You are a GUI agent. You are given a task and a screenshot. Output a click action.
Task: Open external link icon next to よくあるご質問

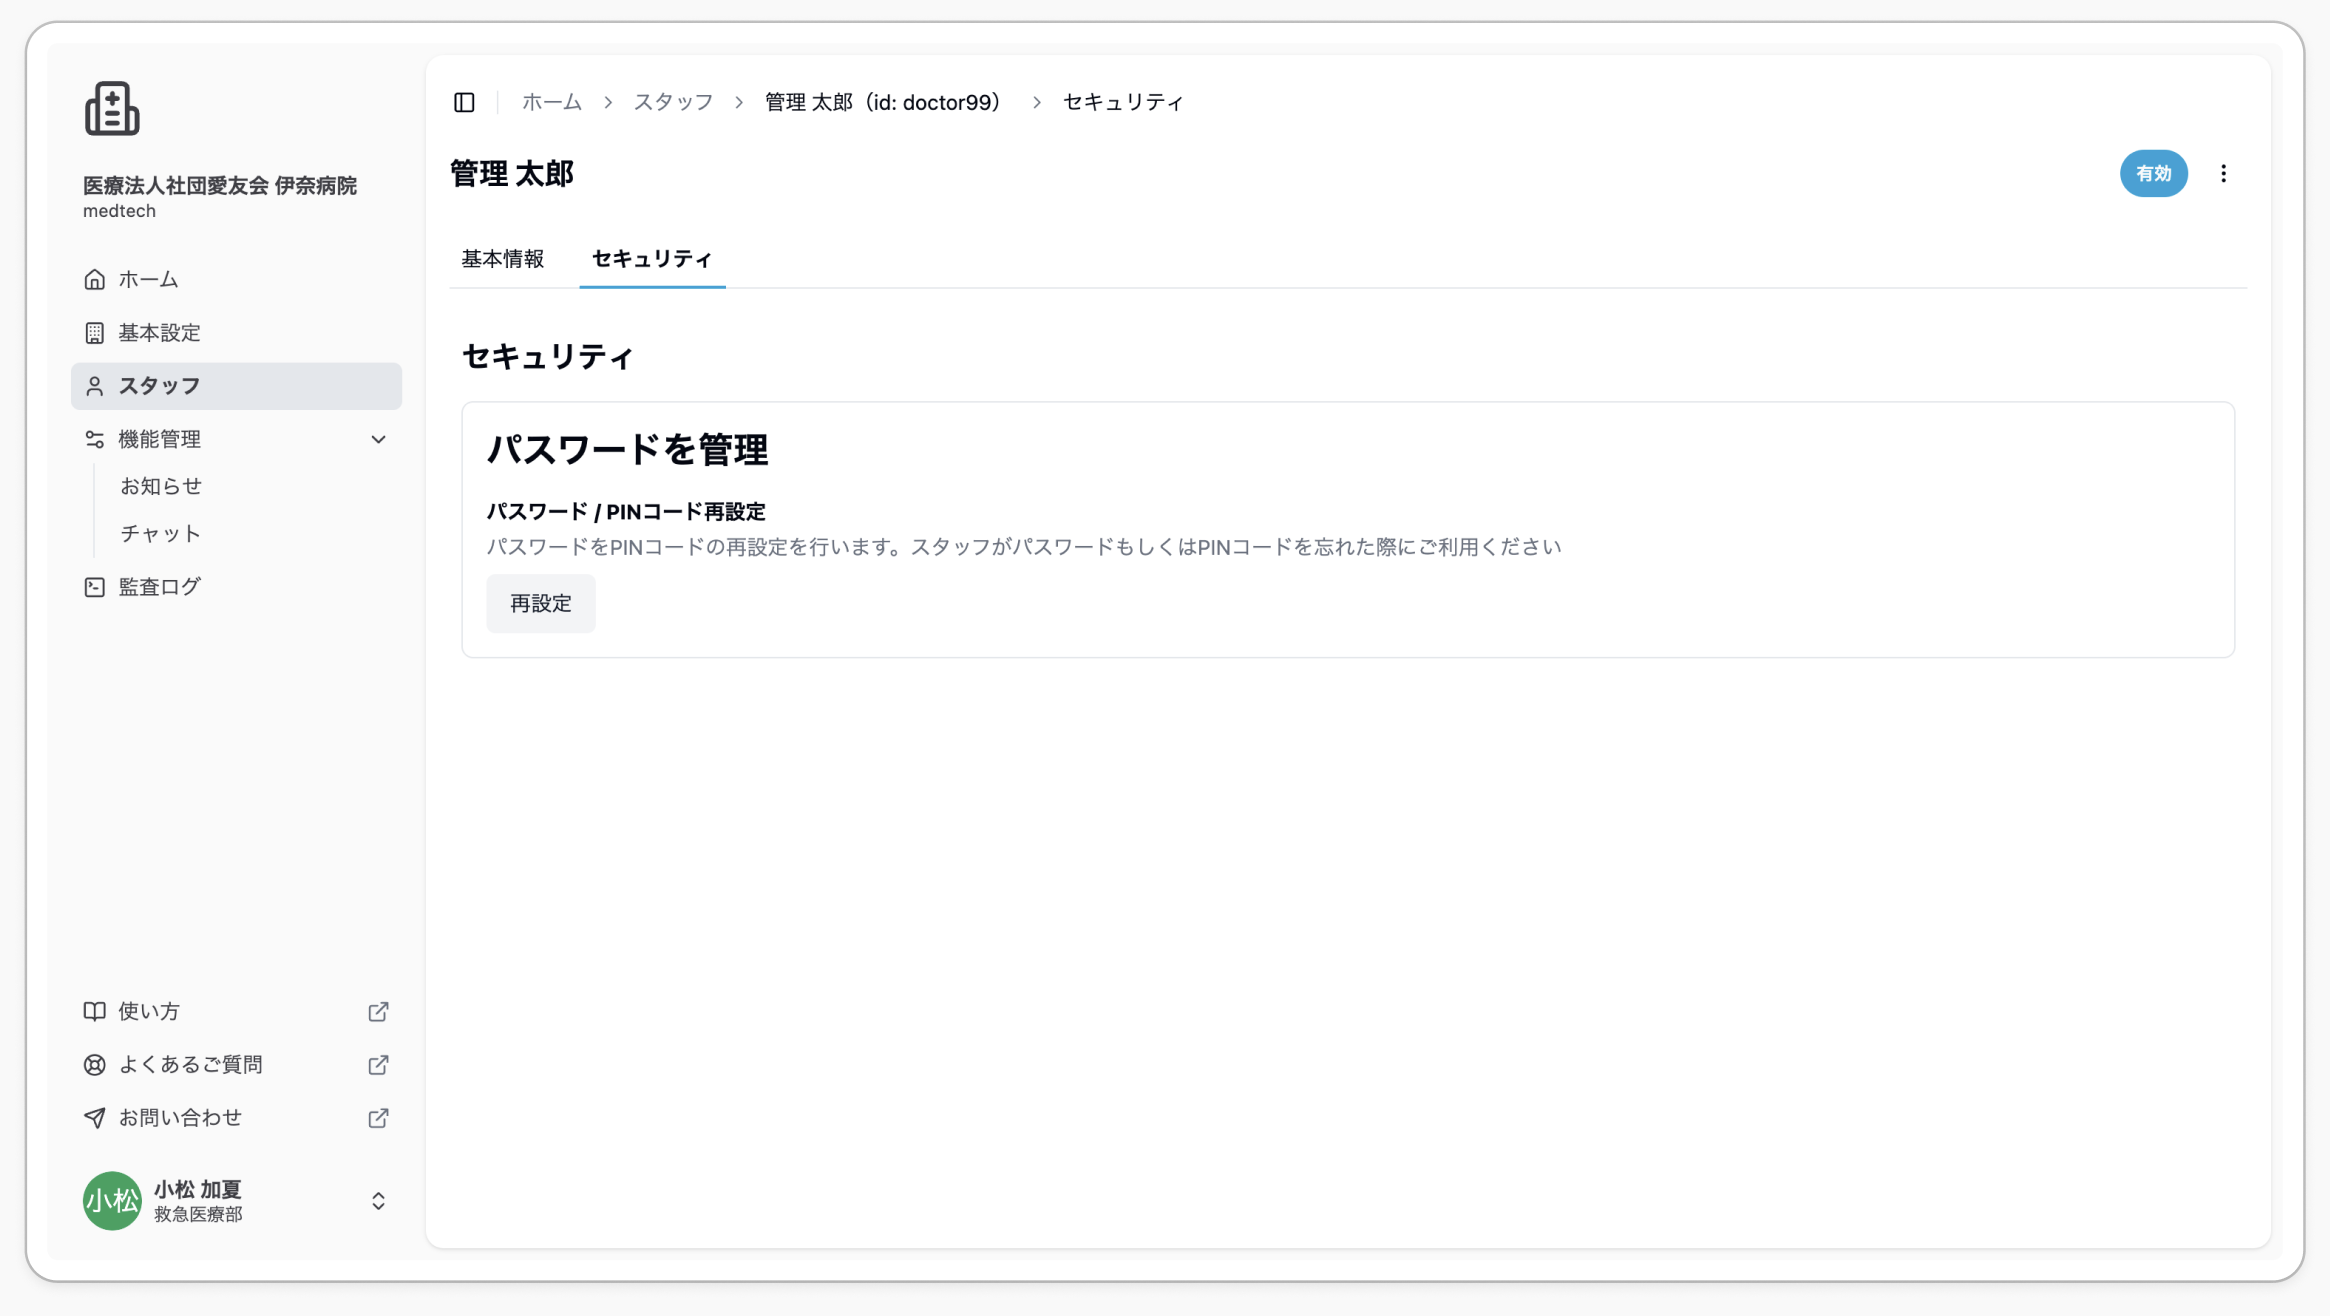378,1065
